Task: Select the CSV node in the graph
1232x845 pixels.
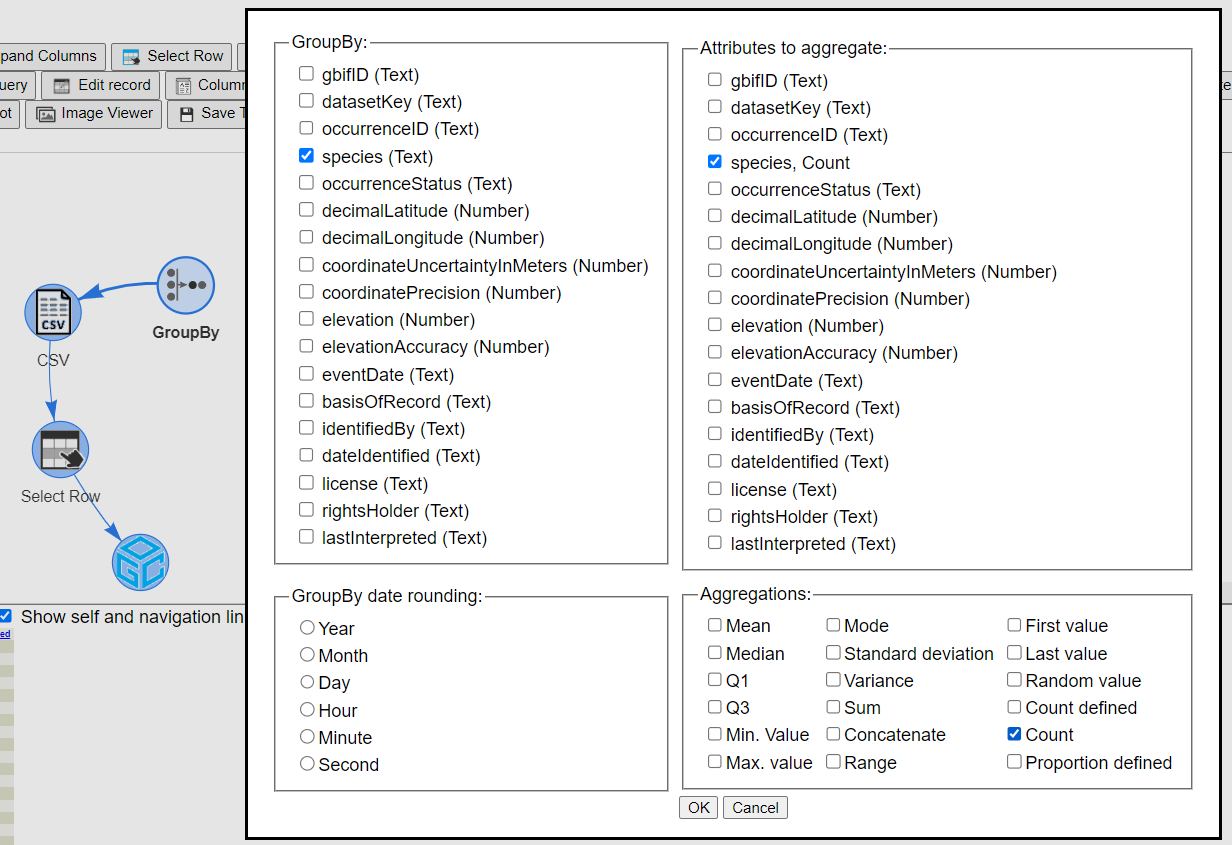Action: [x=53, y=312]
